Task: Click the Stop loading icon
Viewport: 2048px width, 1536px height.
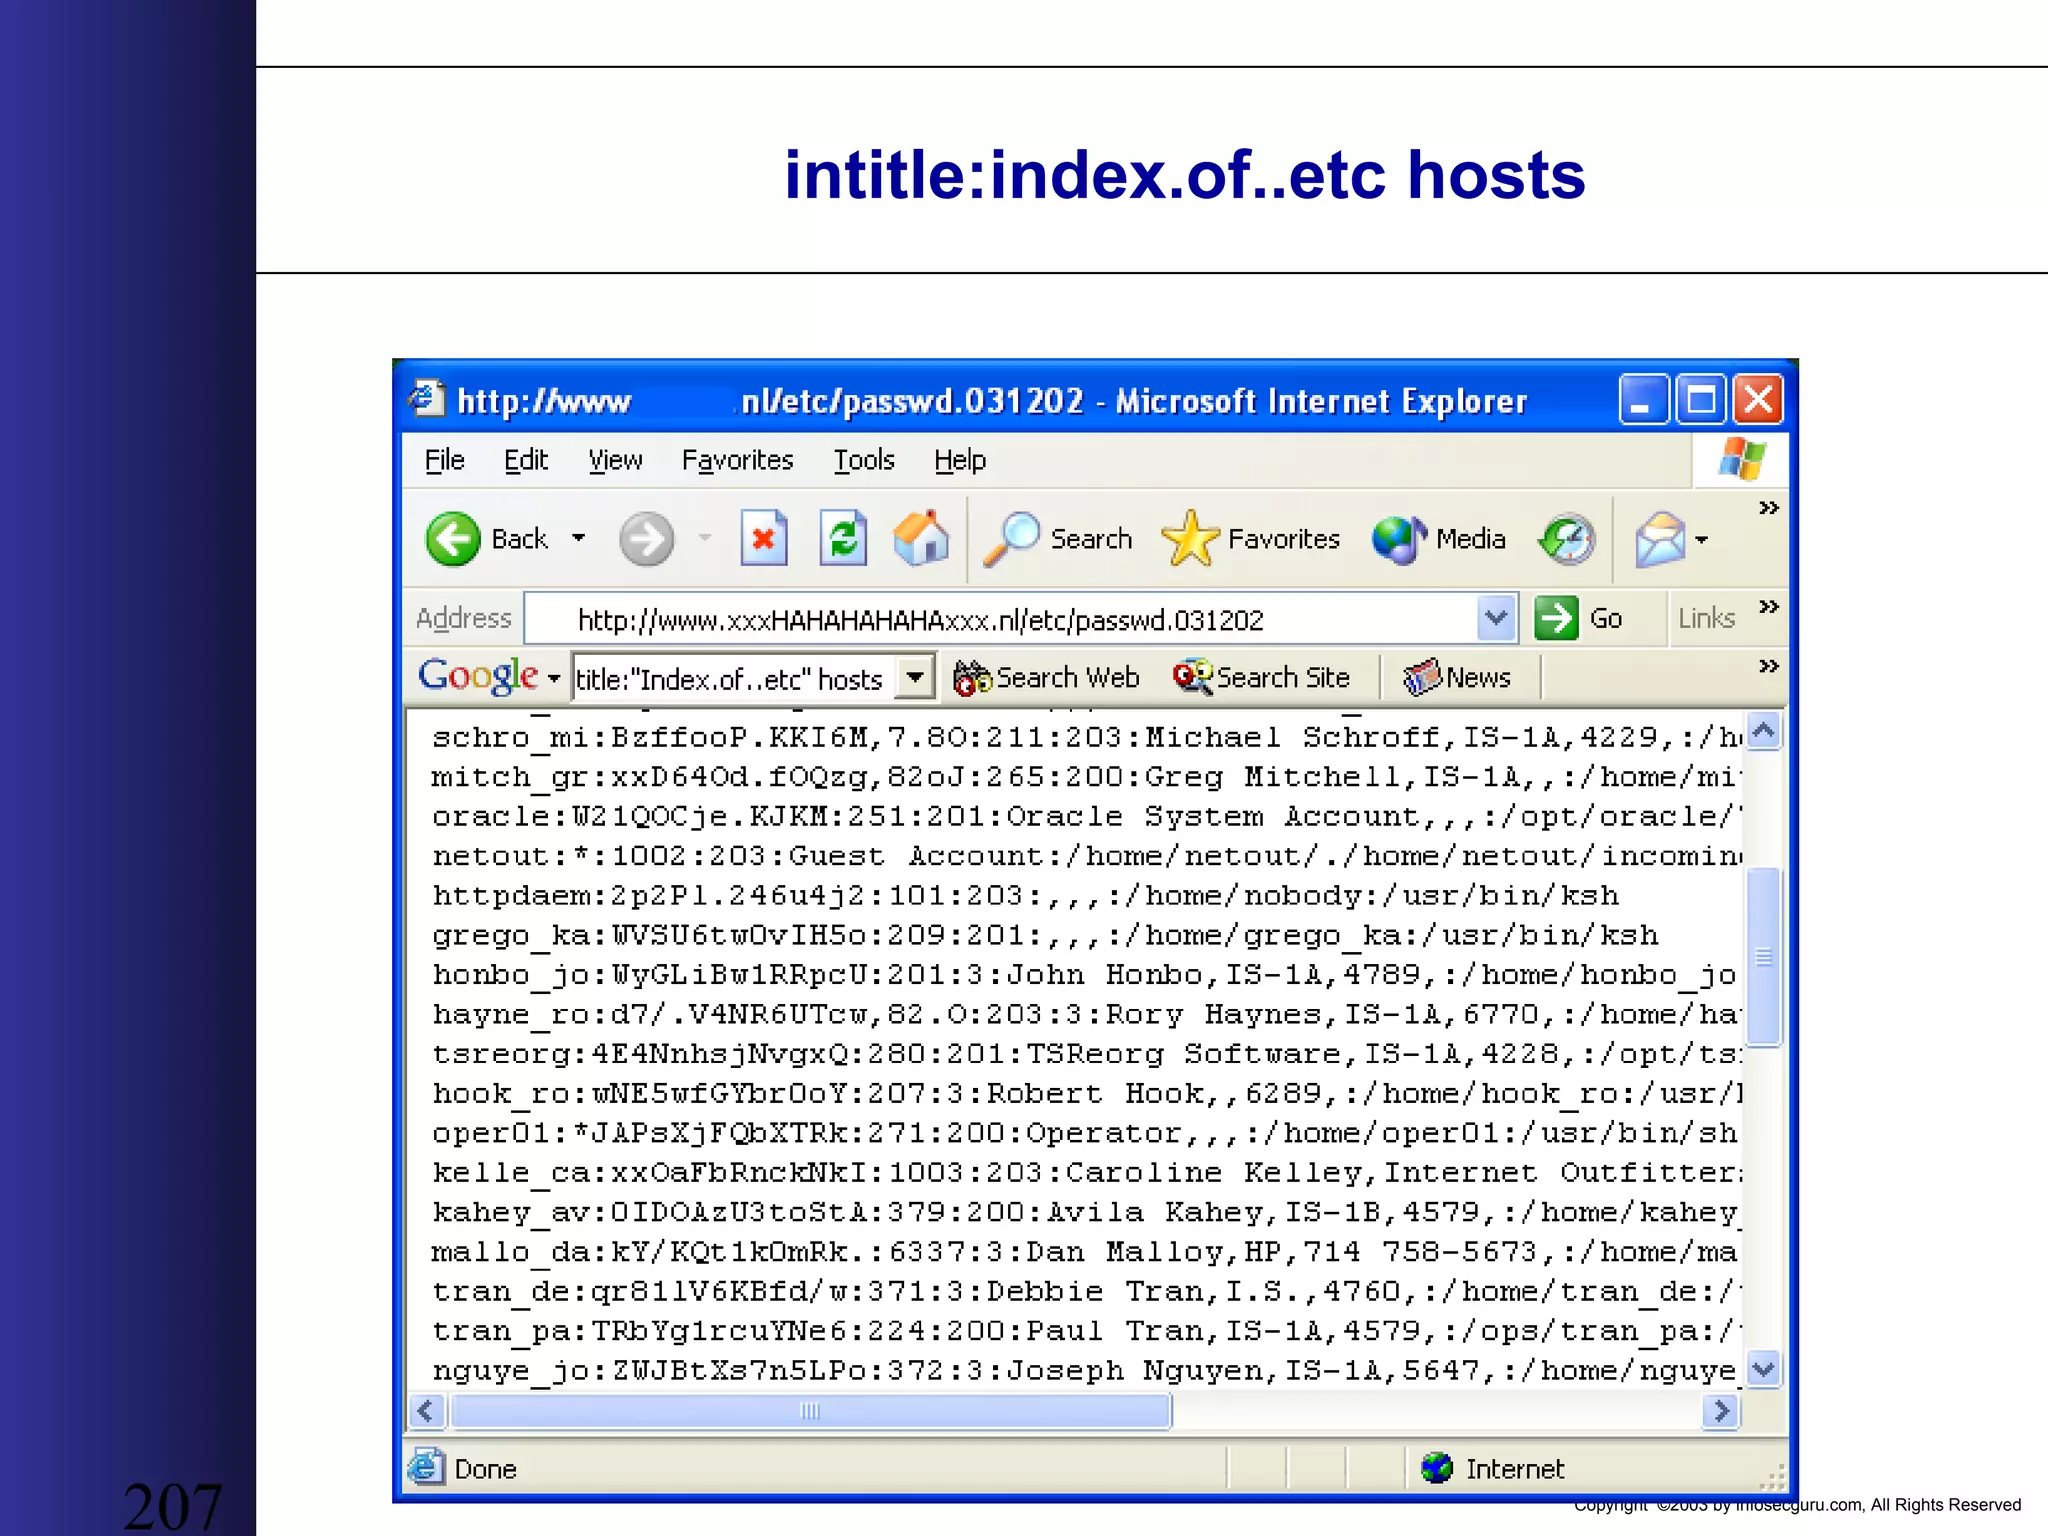Action: (x=764, y=539)
